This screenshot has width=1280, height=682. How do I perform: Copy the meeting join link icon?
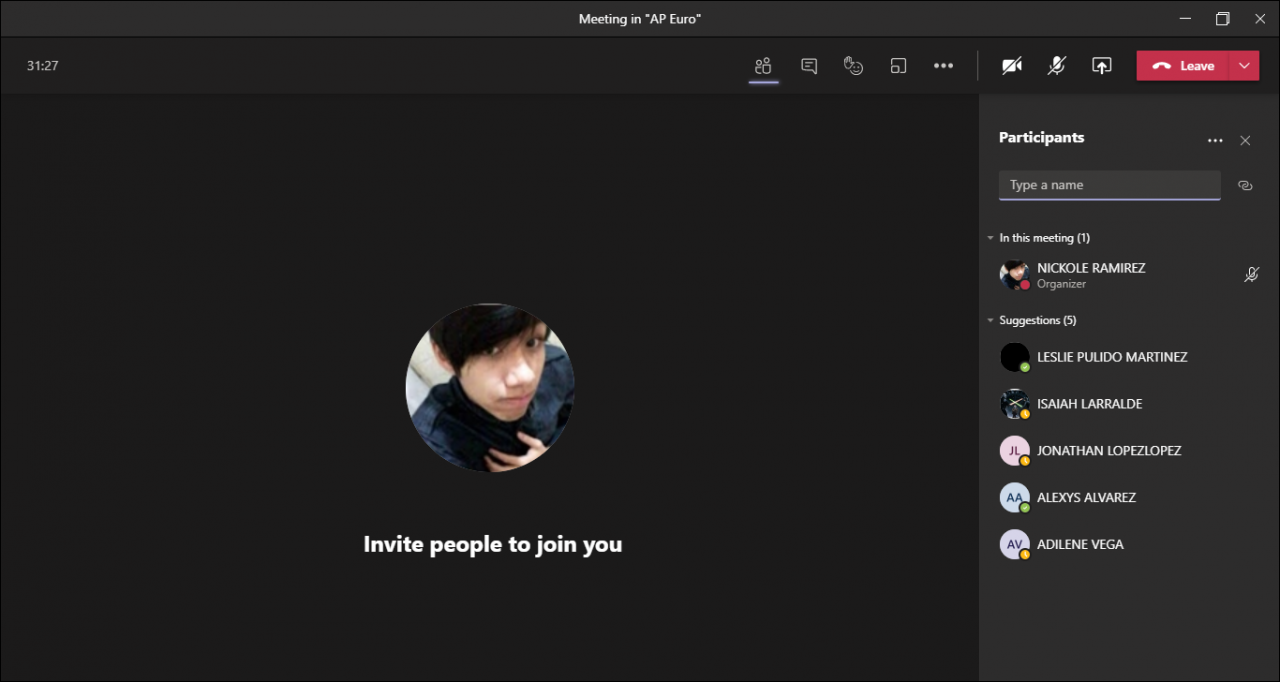point(1245,185)
